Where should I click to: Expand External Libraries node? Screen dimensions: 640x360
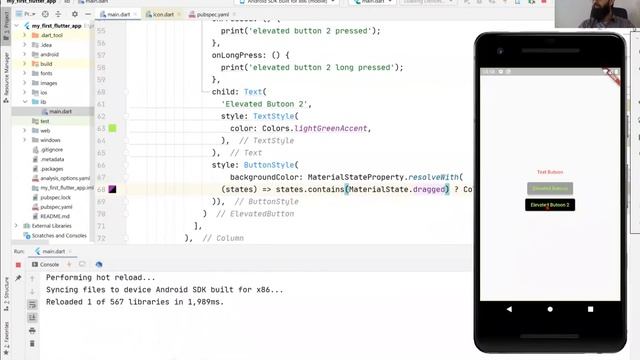tap(17, 226)
